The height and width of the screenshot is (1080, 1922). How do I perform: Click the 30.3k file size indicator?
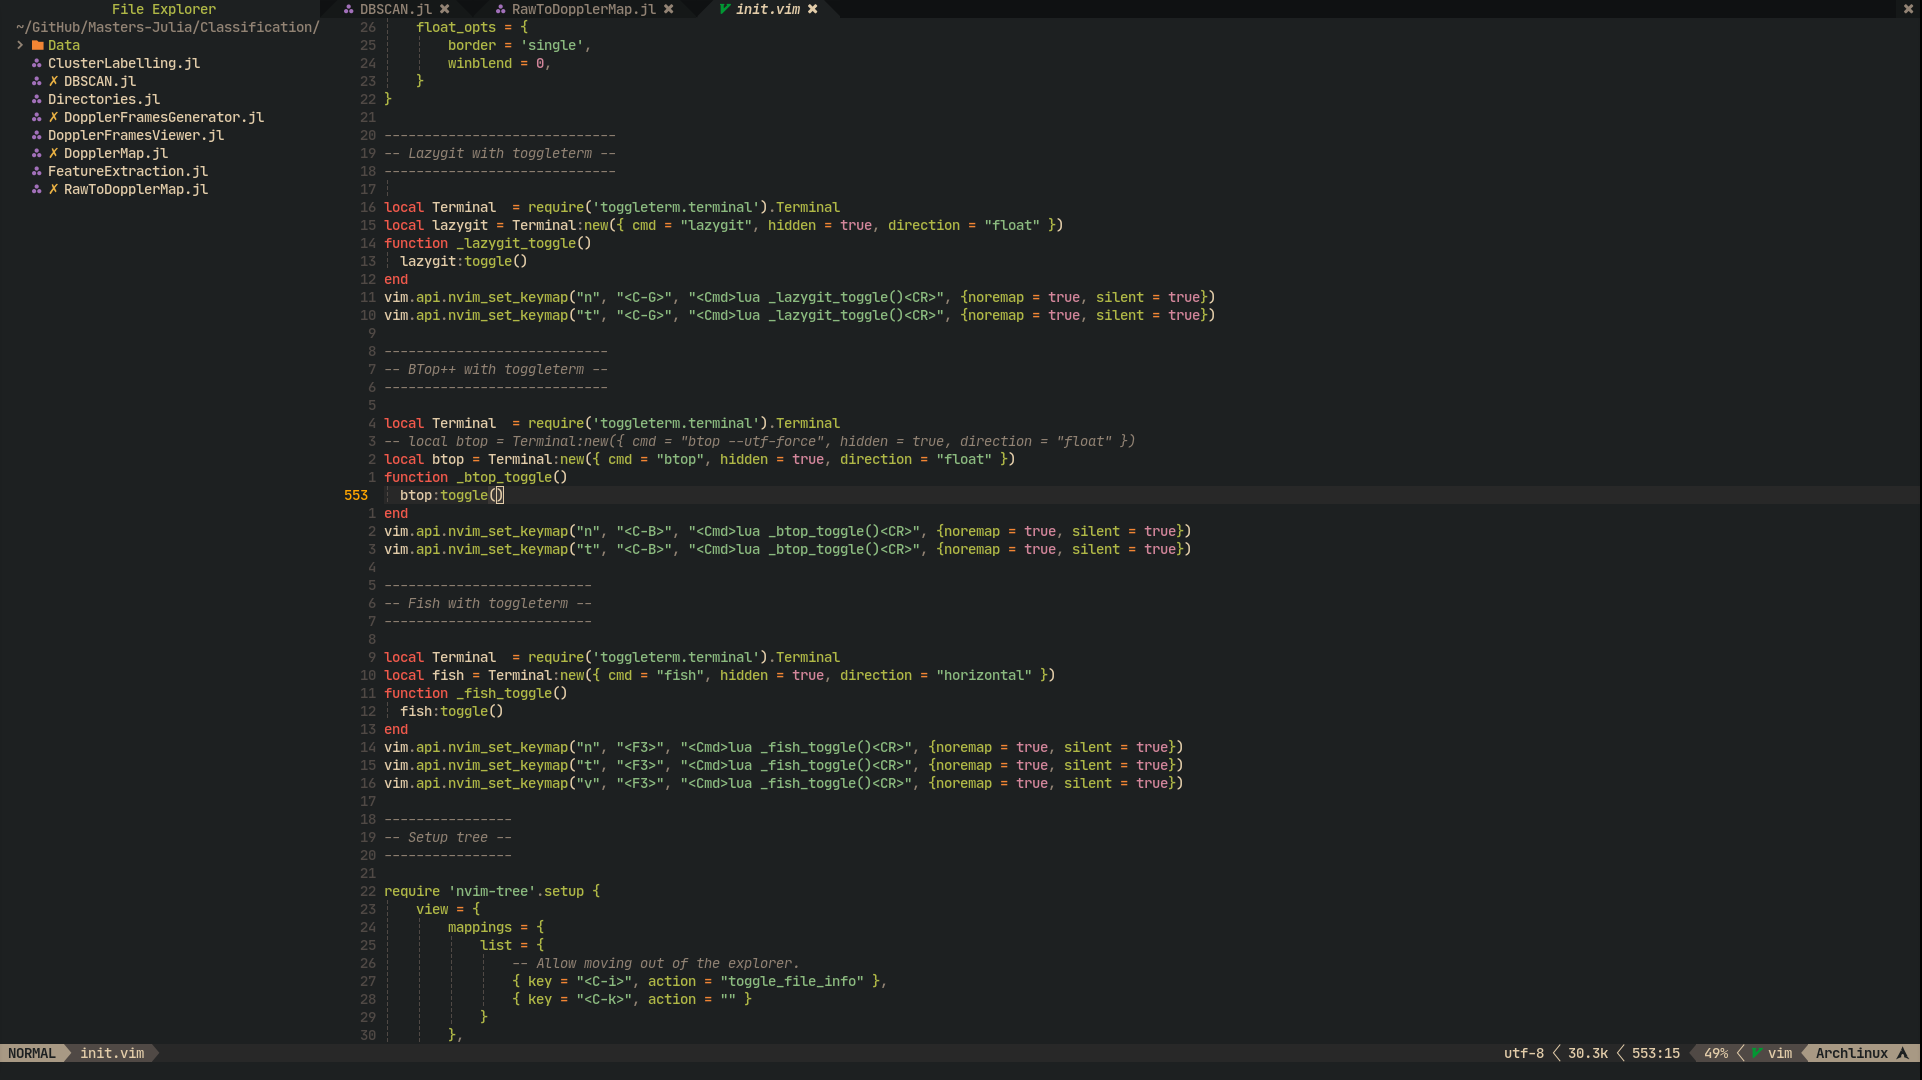1588,1053
